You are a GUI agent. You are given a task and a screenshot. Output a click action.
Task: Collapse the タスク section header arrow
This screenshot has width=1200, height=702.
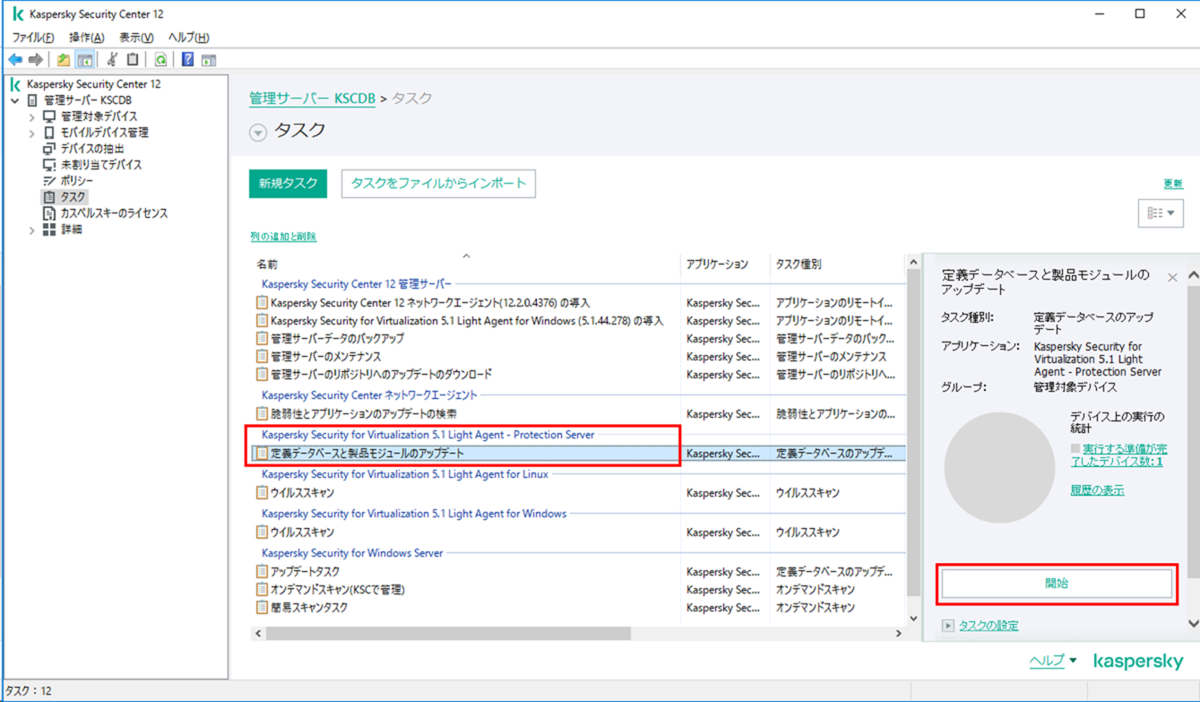(x=260, y=130)
